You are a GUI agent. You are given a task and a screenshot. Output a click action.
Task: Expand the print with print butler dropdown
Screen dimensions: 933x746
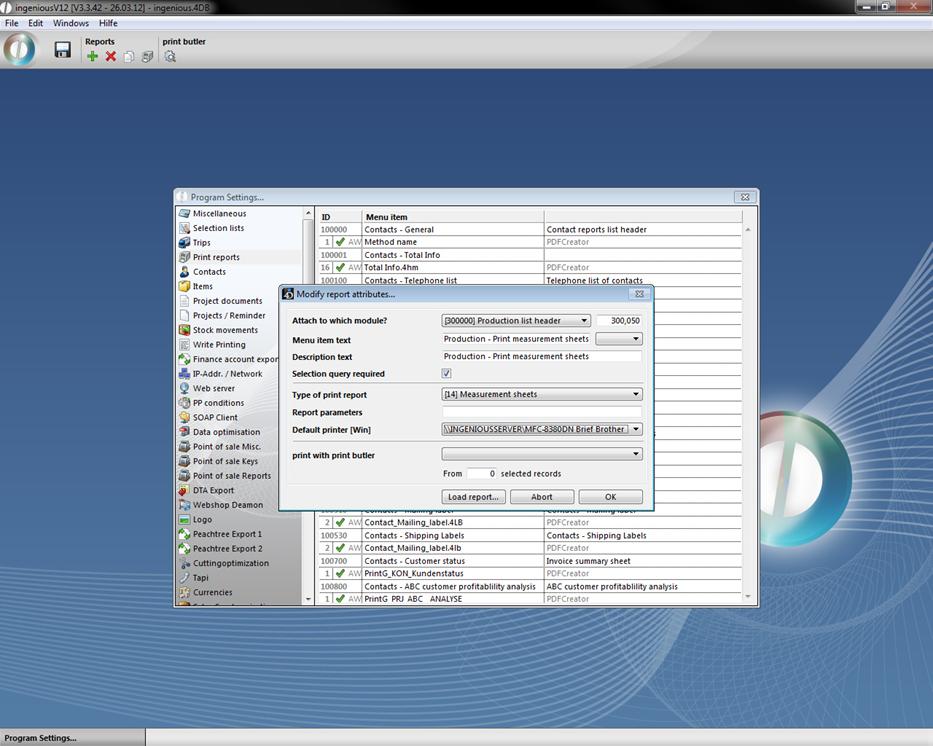636,454
